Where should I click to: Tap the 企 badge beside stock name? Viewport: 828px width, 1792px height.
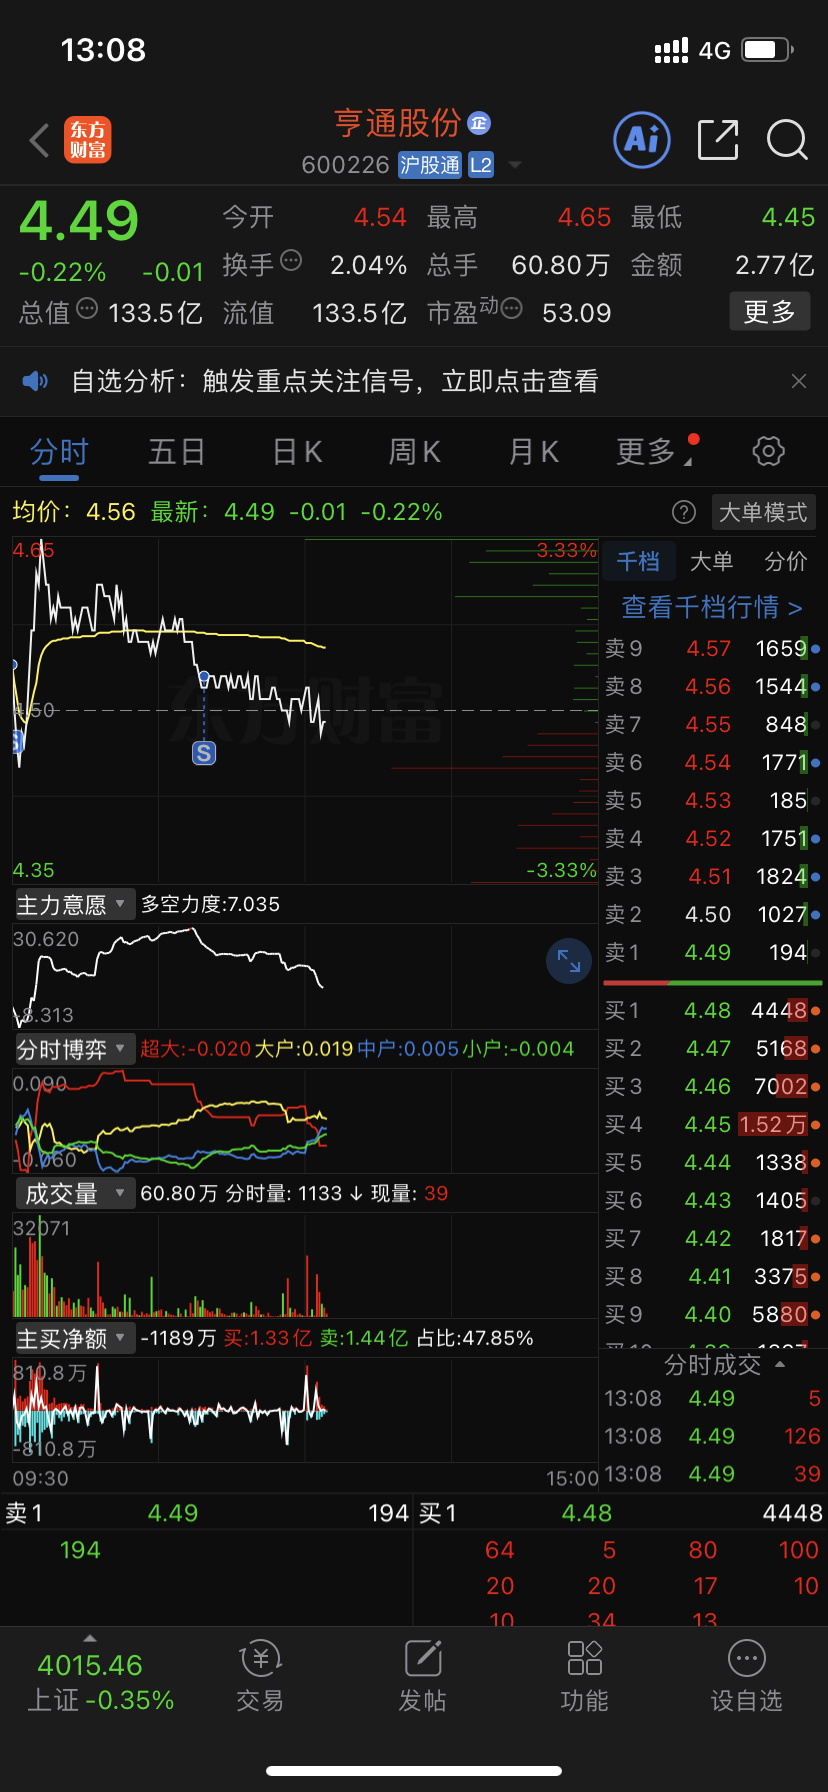pyautogui.click(x=480, y=123)
